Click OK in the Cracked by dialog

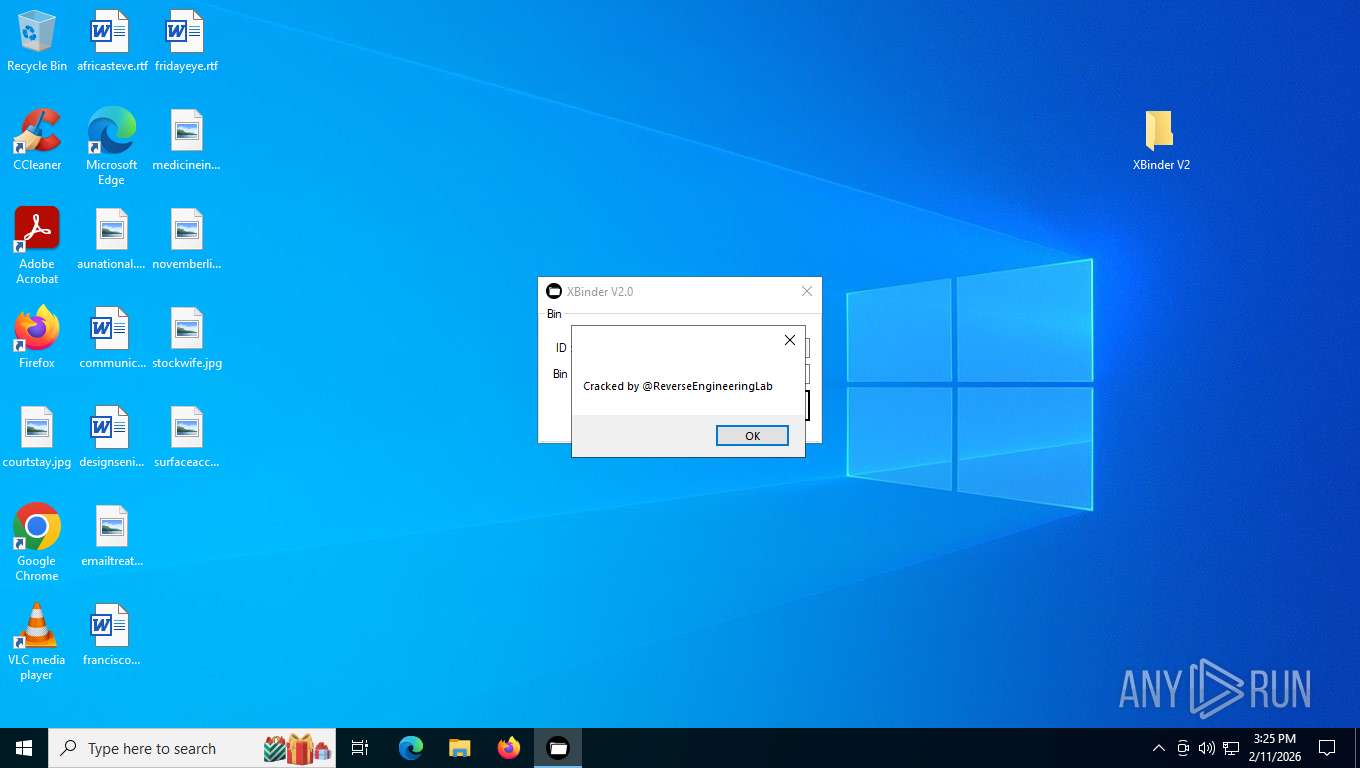(752, 436)
